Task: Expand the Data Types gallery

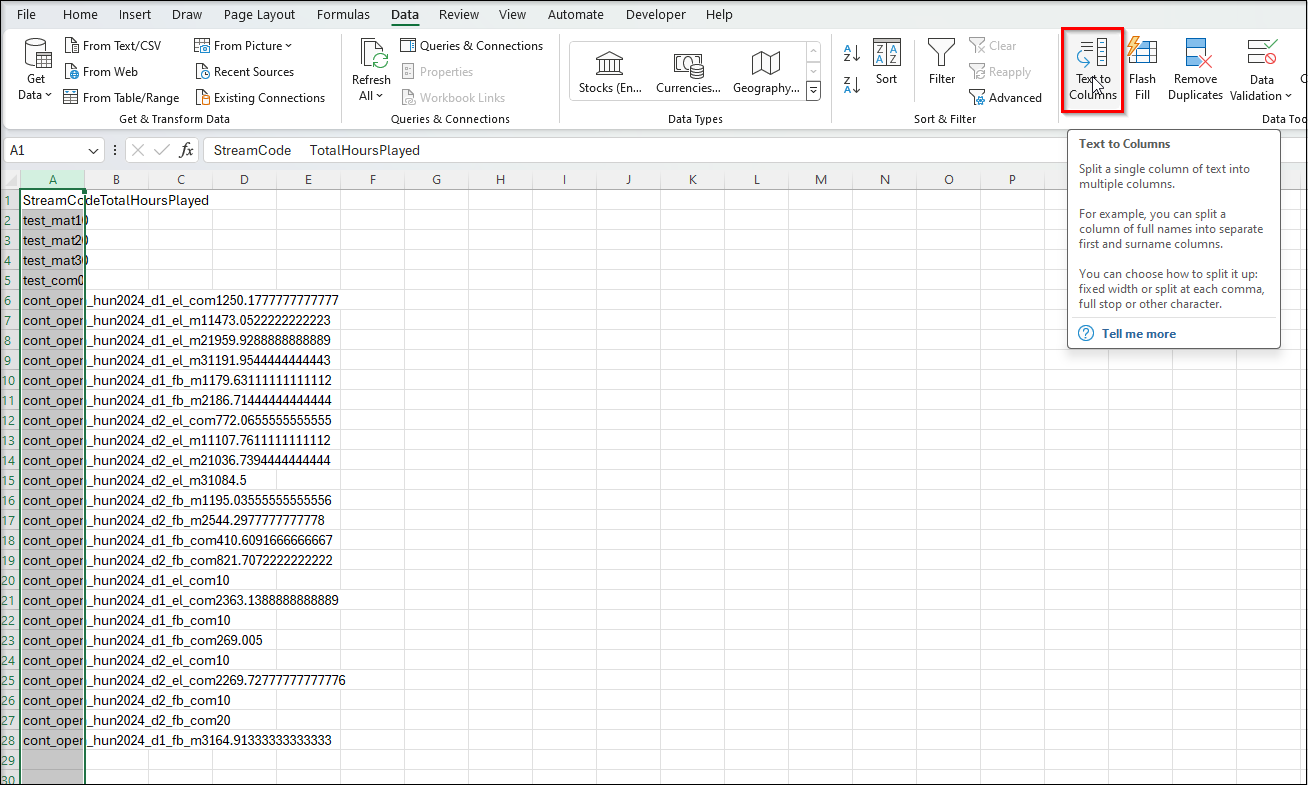Action: point(813,91)
